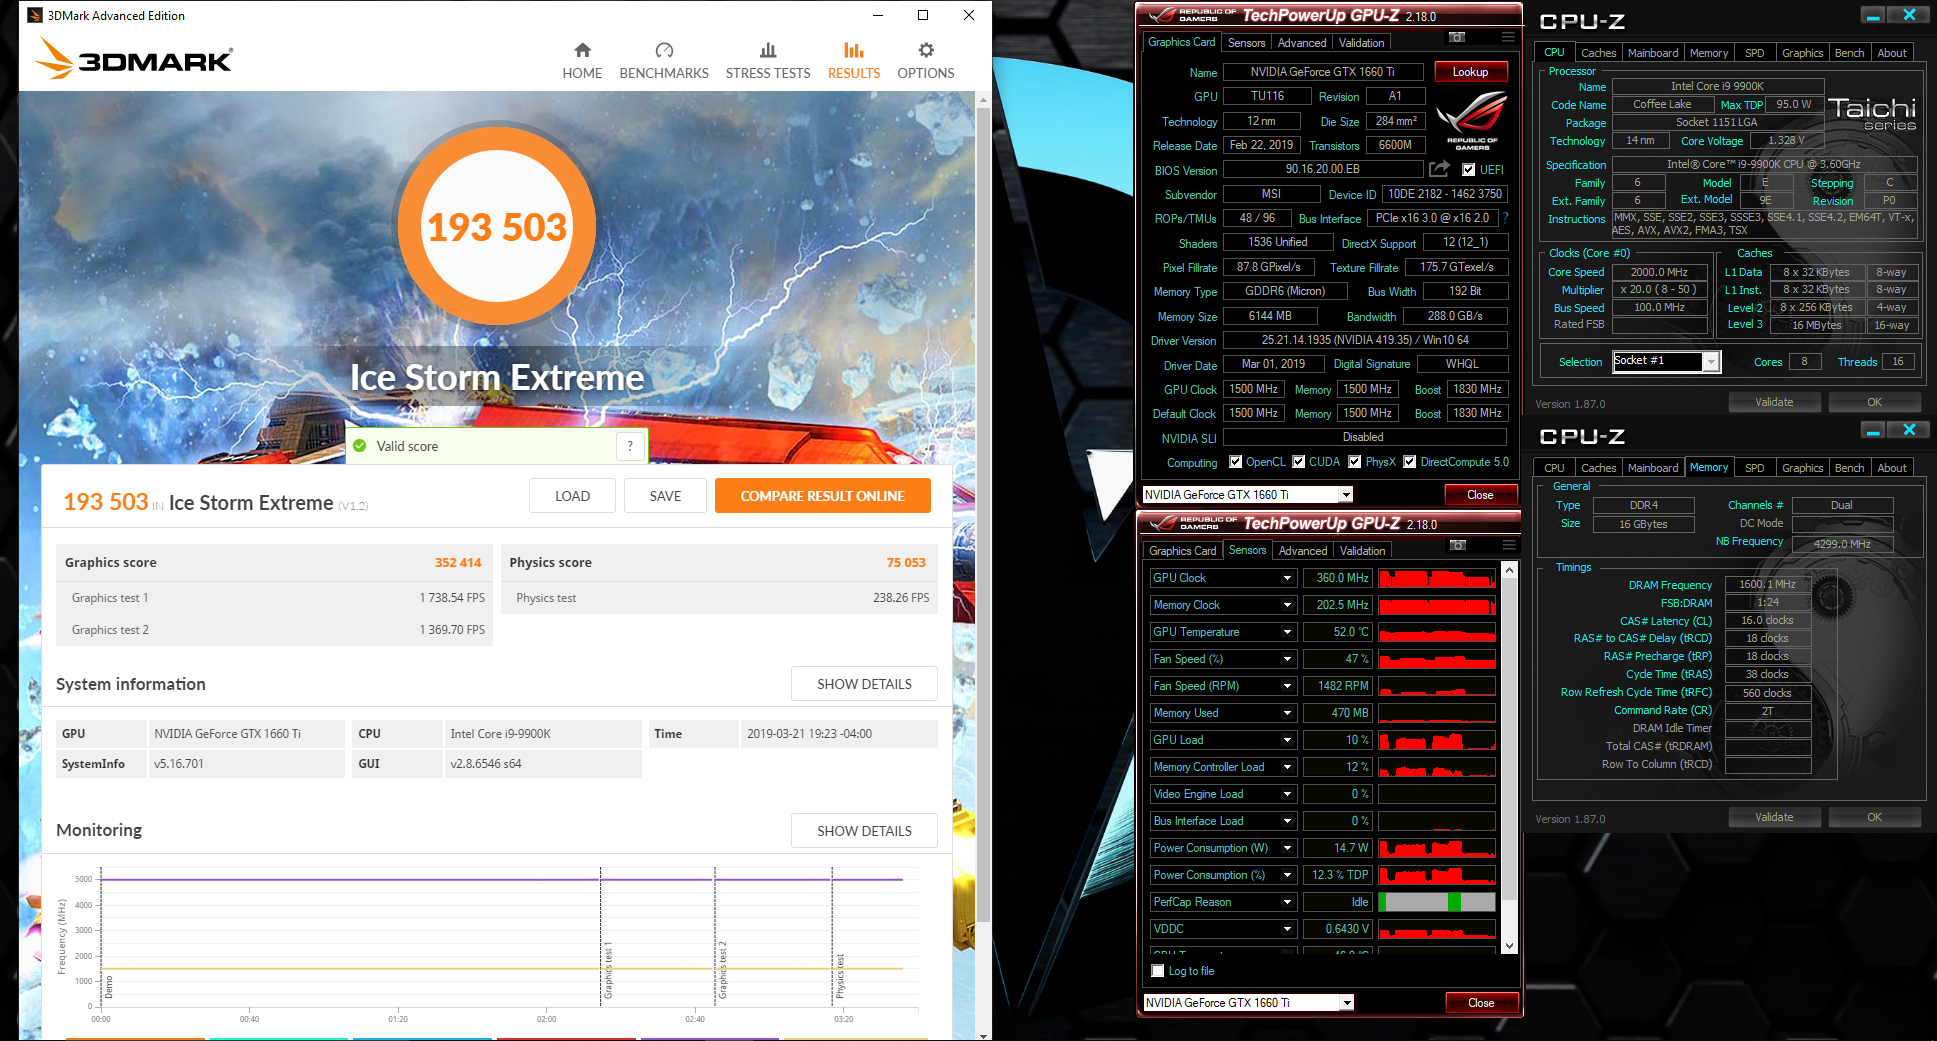Minimize the upper CPU-Z window

(x=1873, y=15)
